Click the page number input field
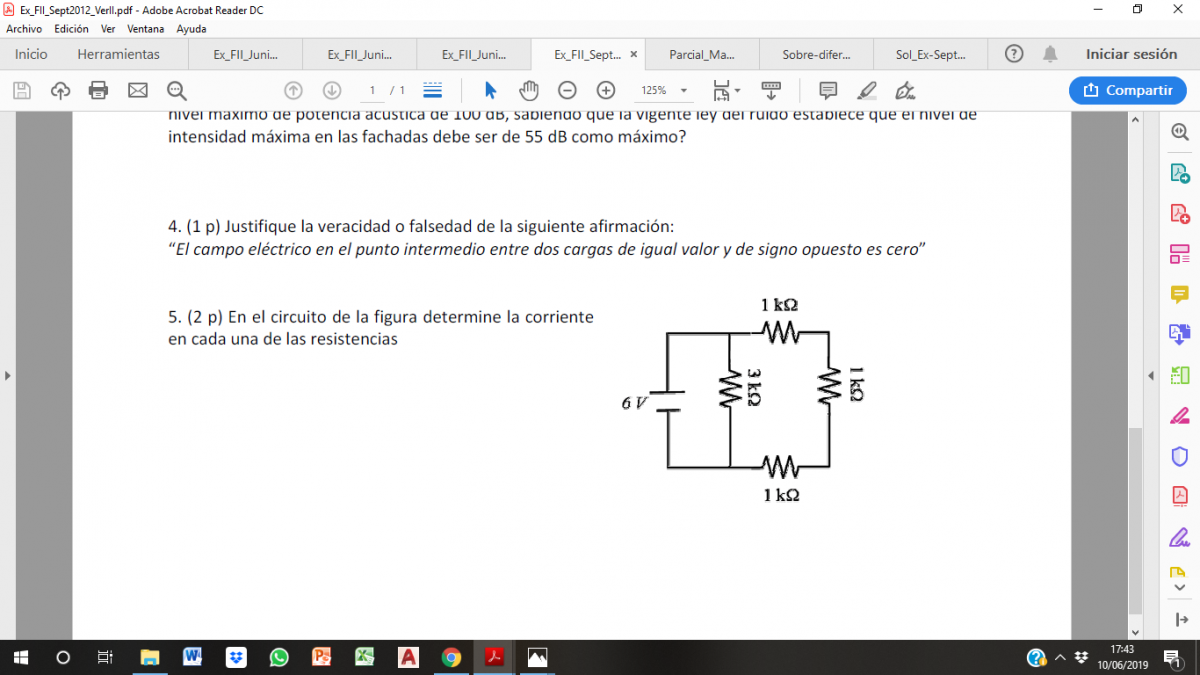Image resolution: width=1200 pixels, height=675 pixels. click(x=372, y=91)
